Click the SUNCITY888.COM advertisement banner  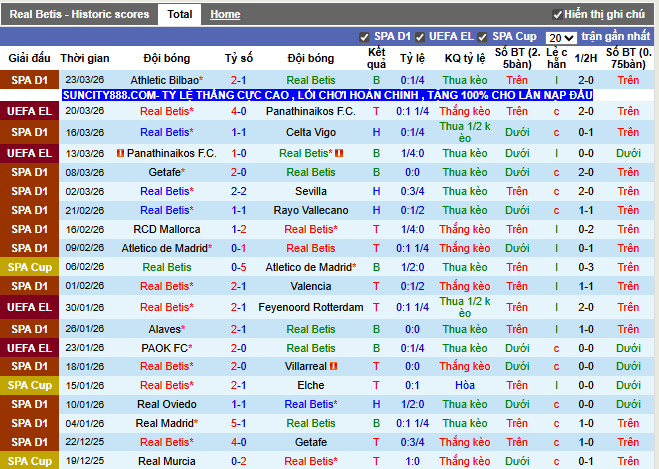point(327,95)
